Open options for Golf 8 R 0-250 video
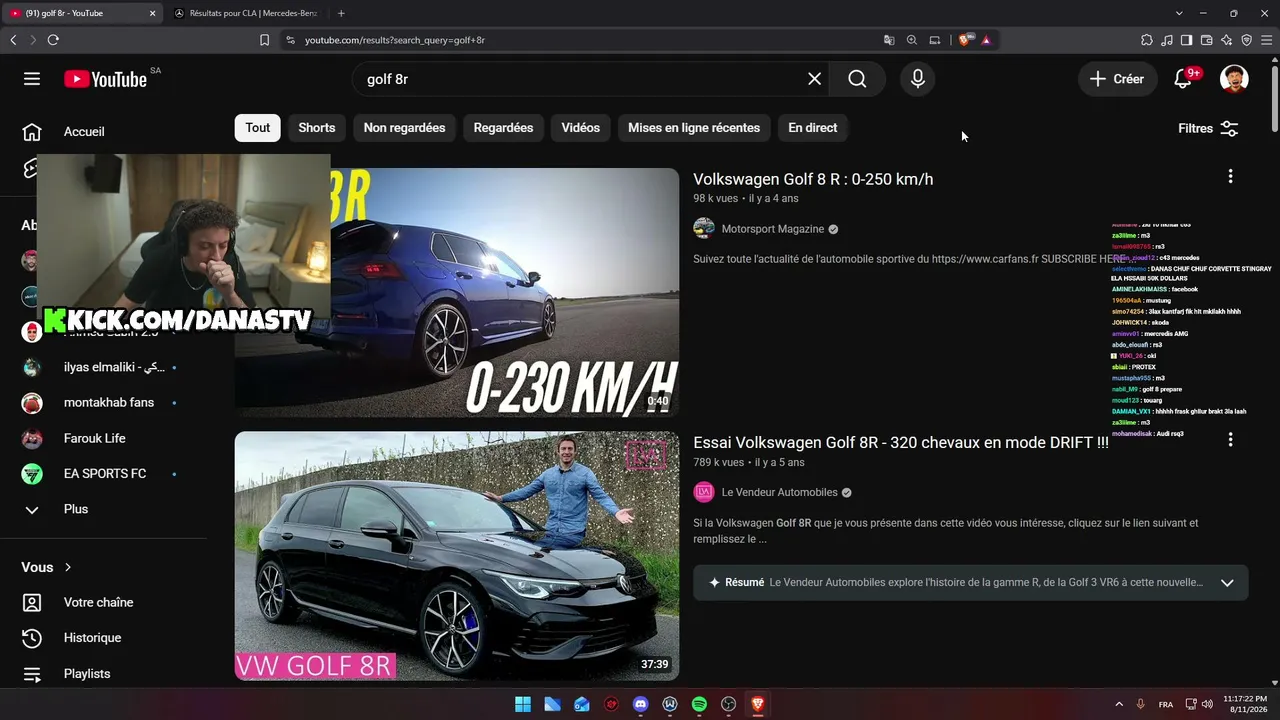Viewport: 1280px width, 720px height. (x=1230, y=177)
